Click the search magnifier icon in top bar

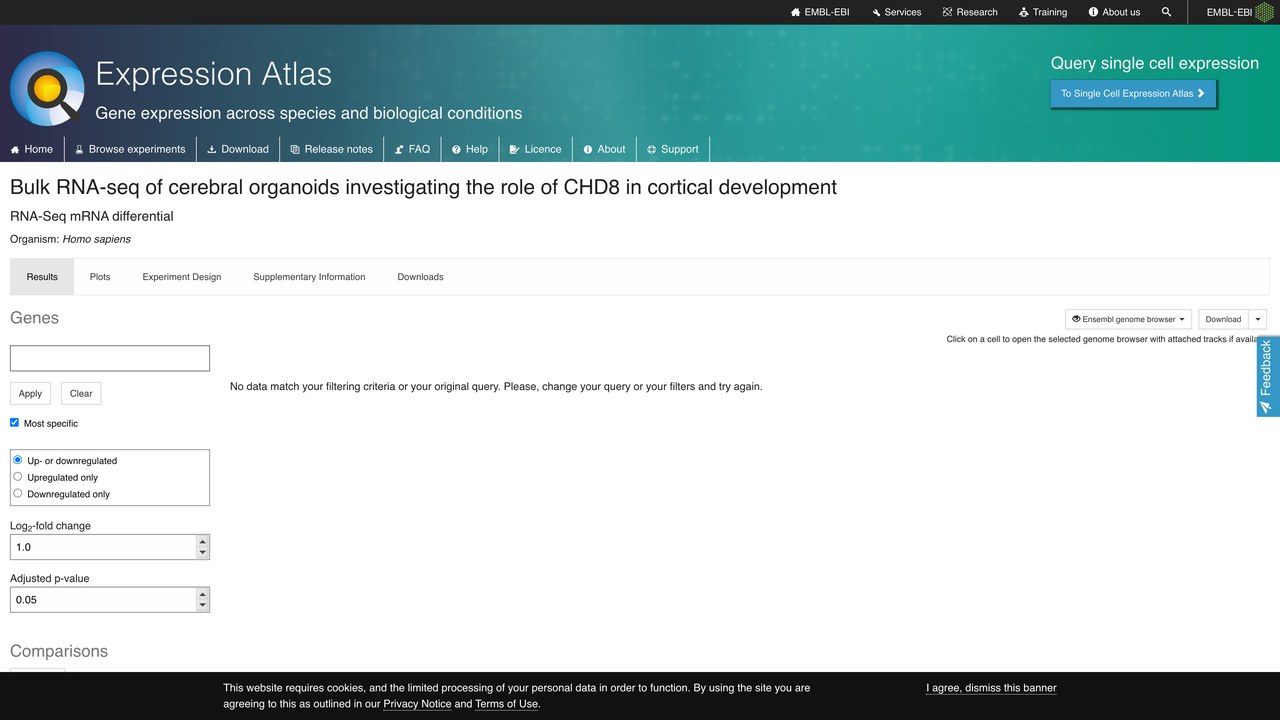(x=1166, y=12)
